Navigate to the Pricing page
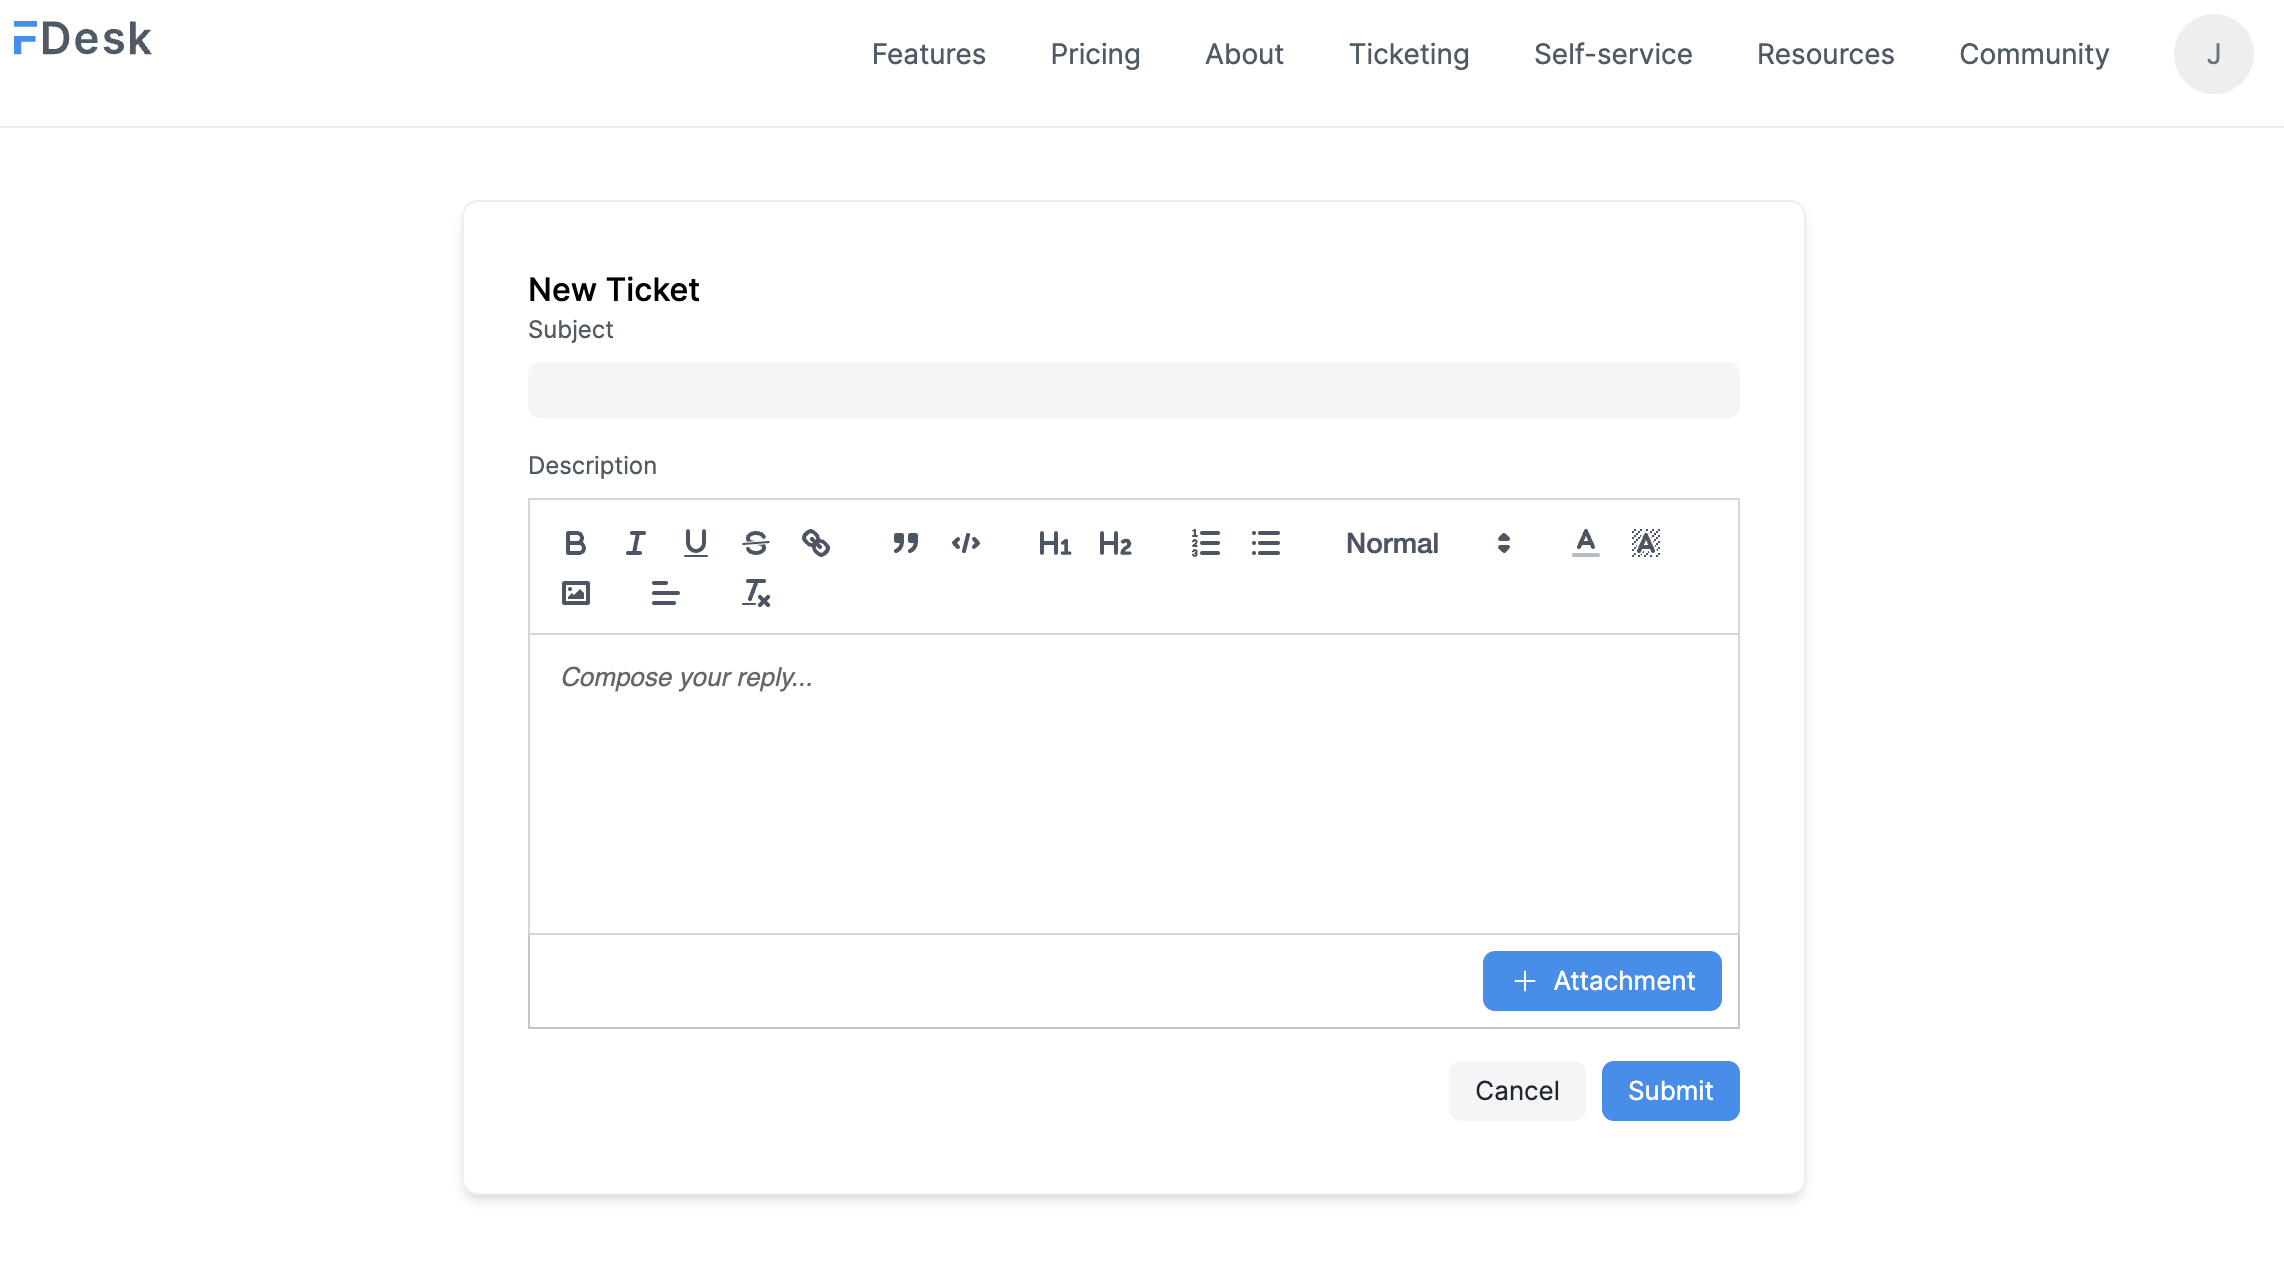 click(1095, 54)
